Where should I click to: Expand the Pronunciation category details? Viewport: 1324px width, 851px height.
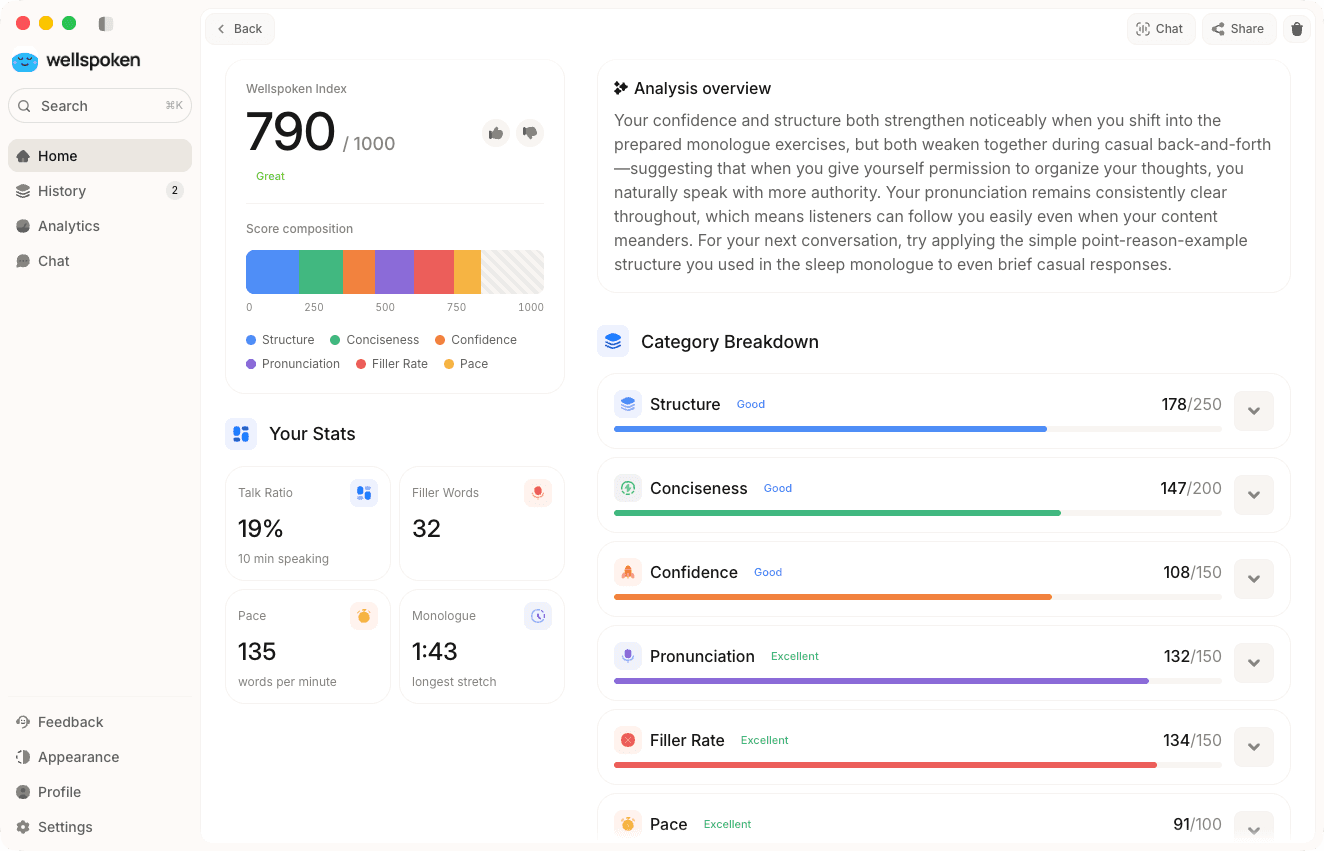click(1254, 663)
